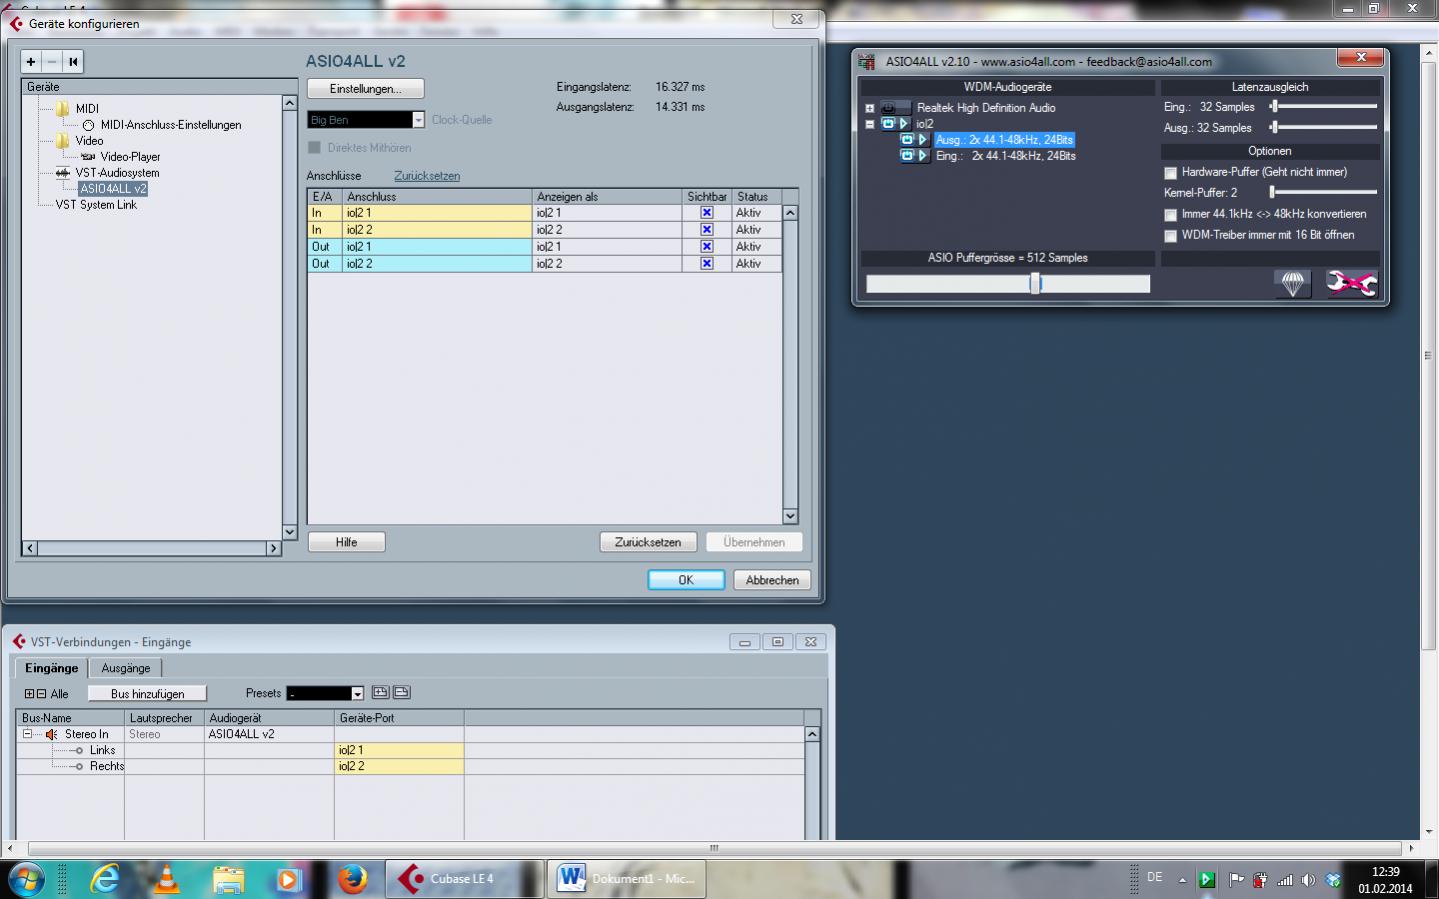The width and height of the screenshot is (1439, 899).
Task: Select MIDI-Anschluss-Einstellungen in tree
Action: (171, 125)
